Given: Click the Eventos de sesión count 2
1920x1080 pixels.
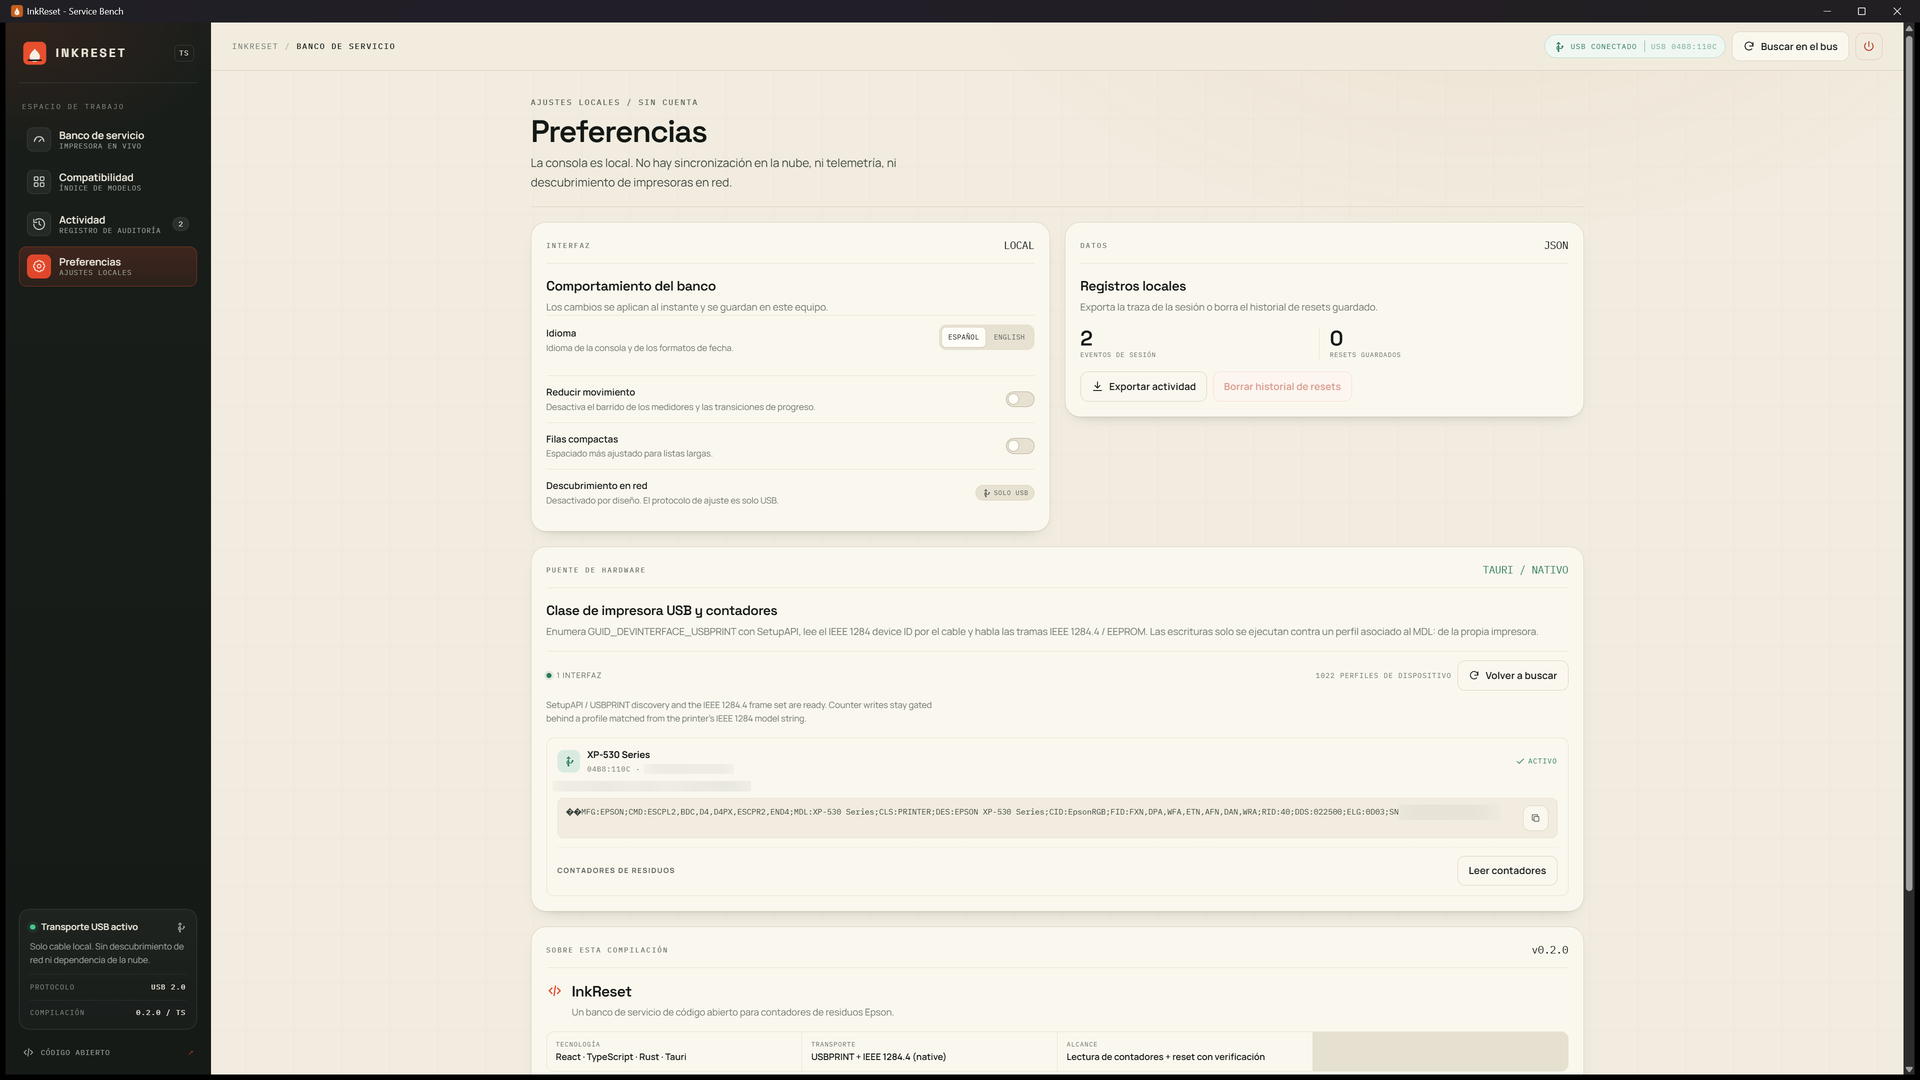Looking at the screenshot, I should click(x=1086, y=338).
